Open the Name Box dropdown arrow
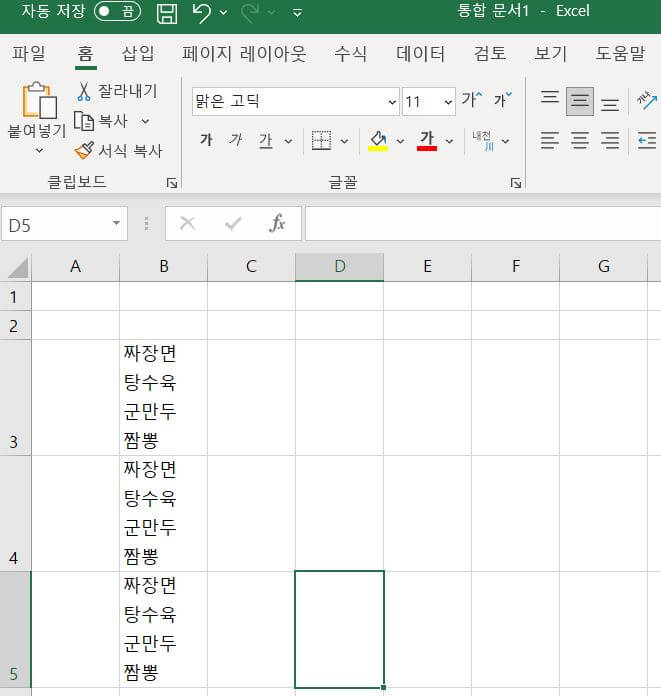 [116, 223]
